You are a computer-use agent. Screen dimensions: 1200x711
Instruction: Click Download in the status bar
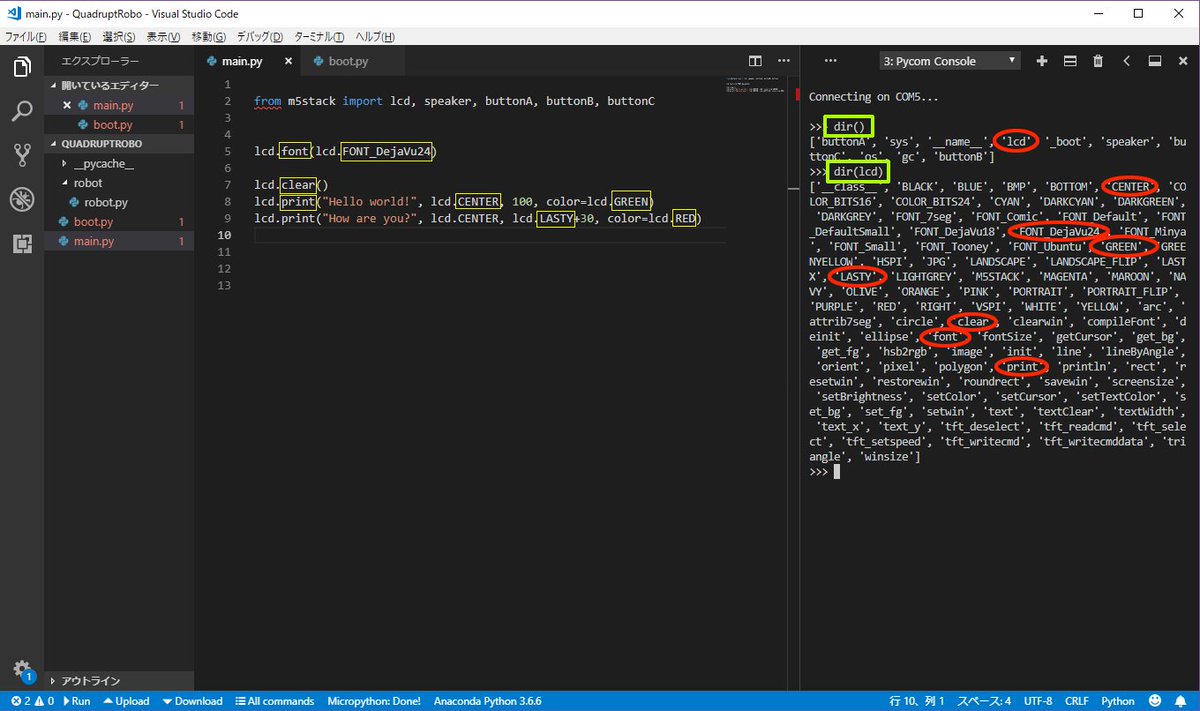(x=192, y=701)
